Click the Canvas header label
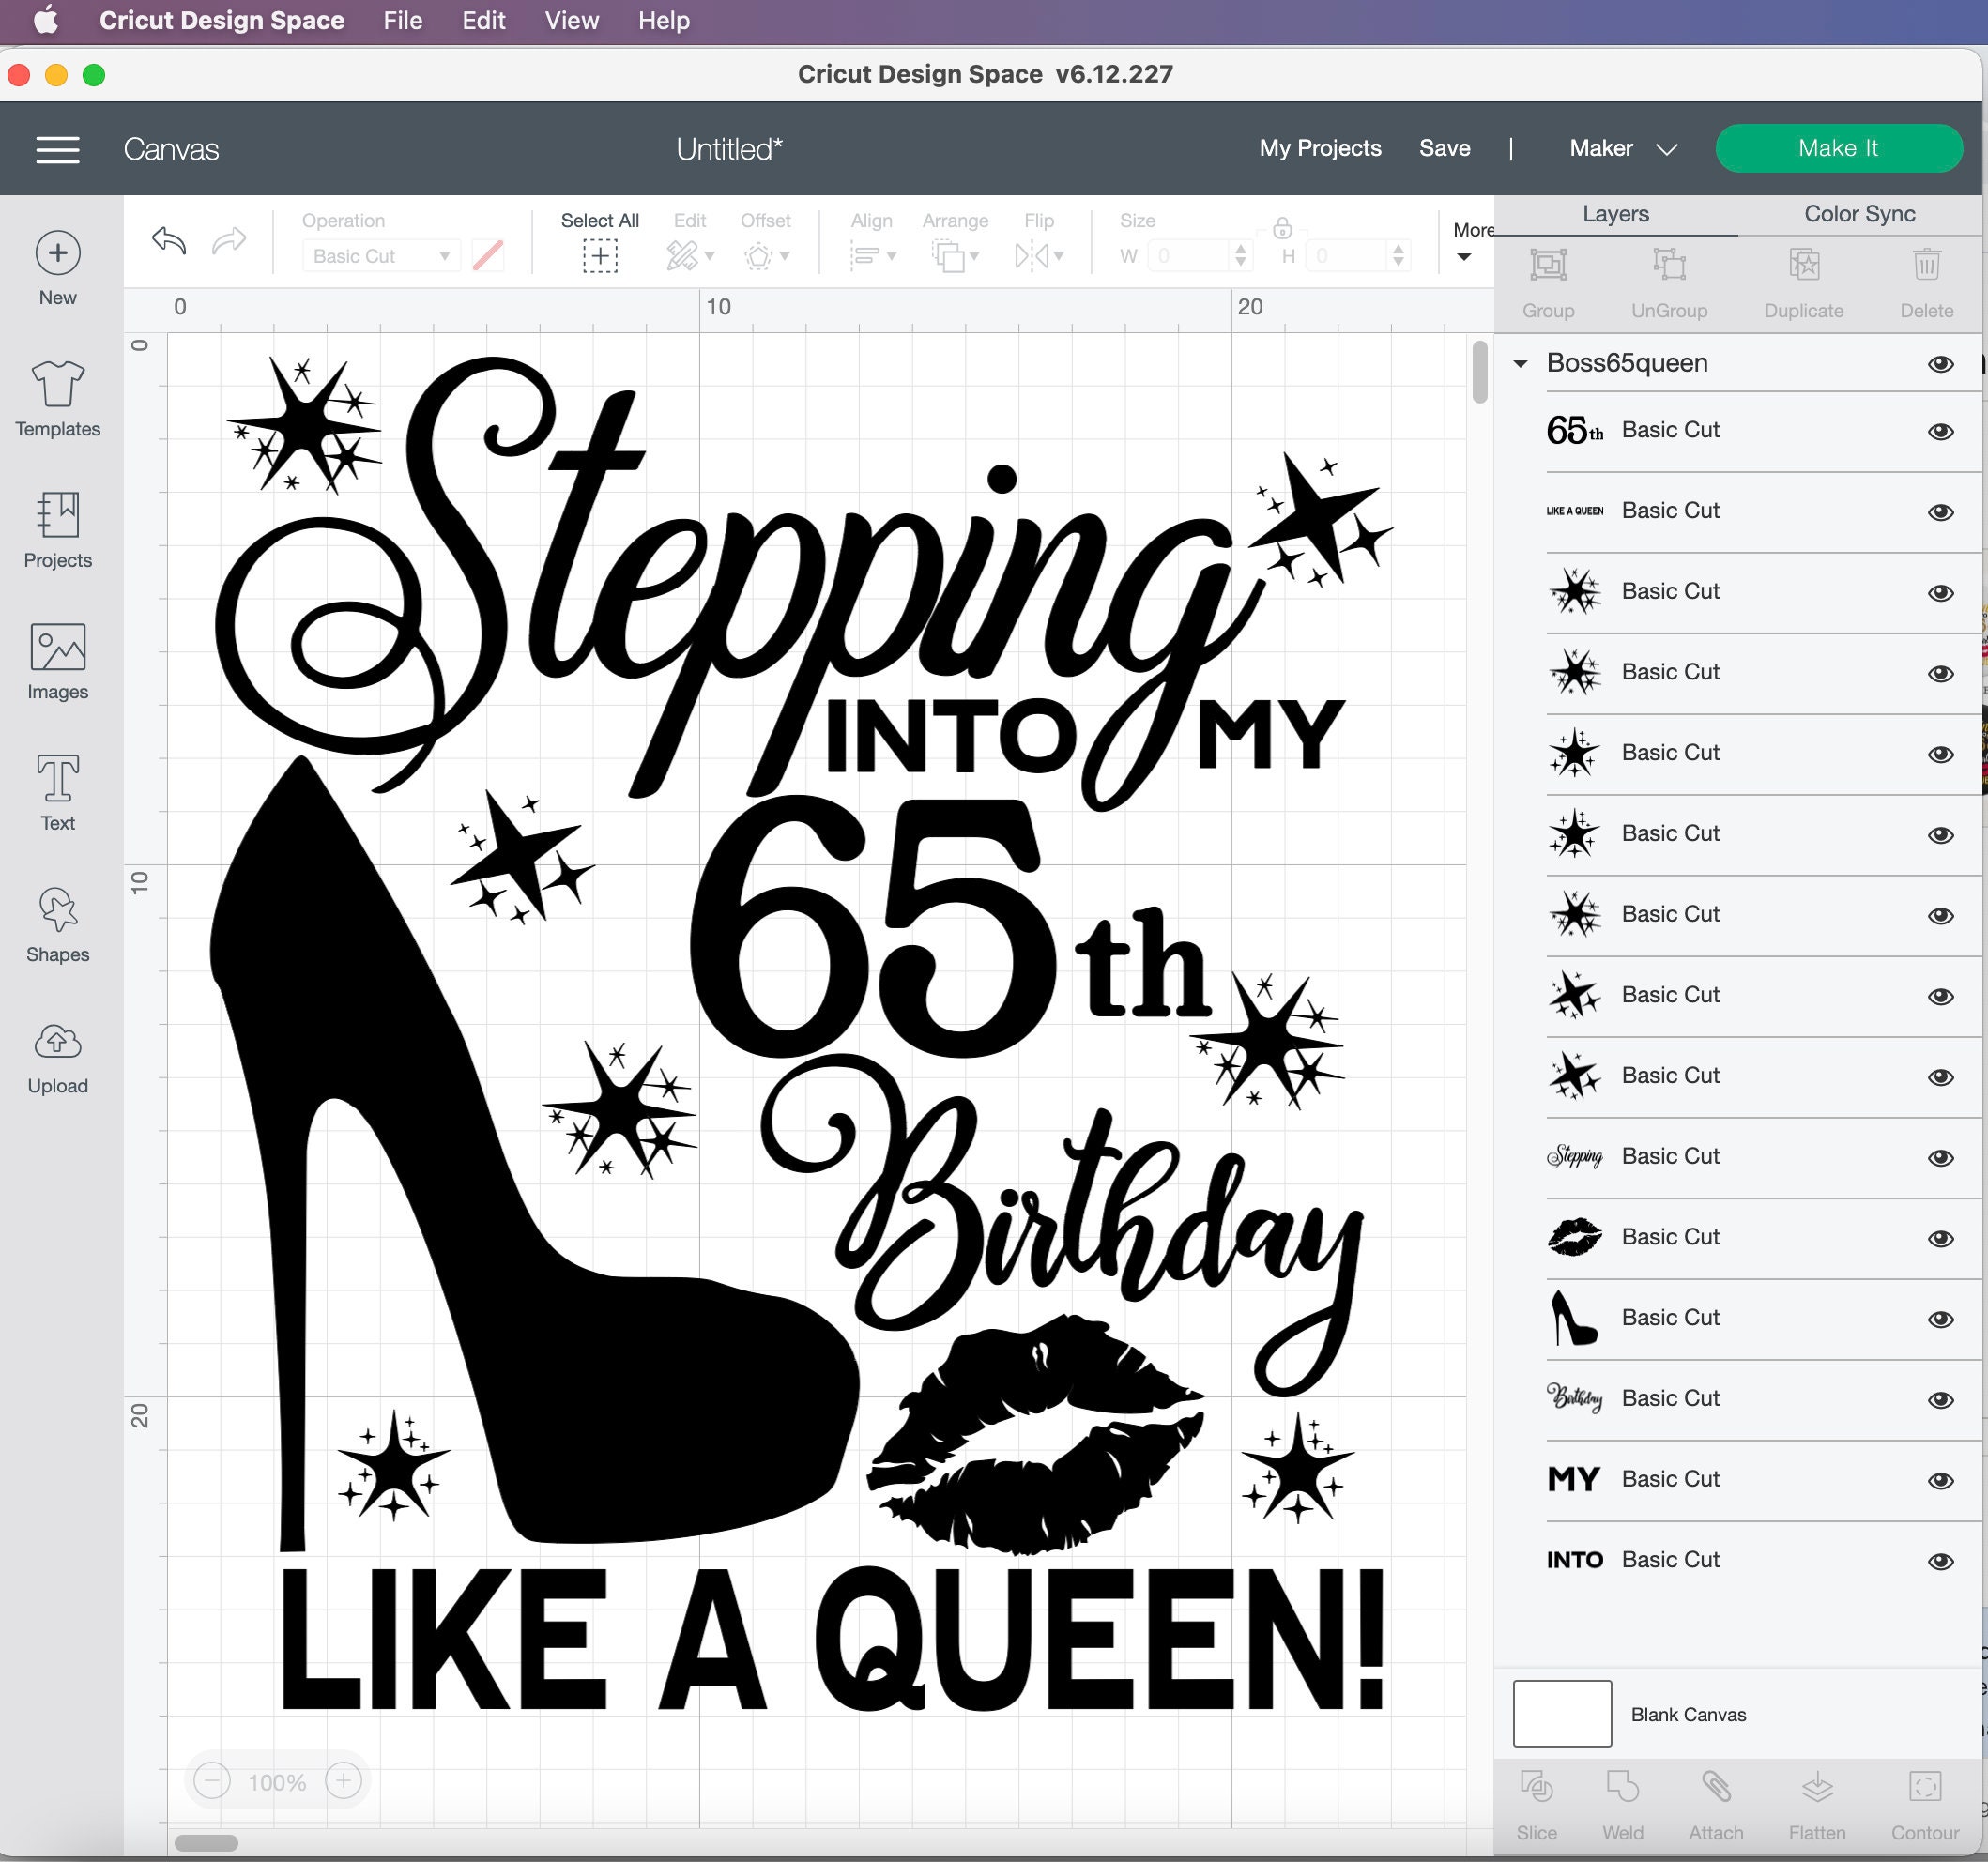This screenshot has height=1862, width=1988. [x=171, y=149]
